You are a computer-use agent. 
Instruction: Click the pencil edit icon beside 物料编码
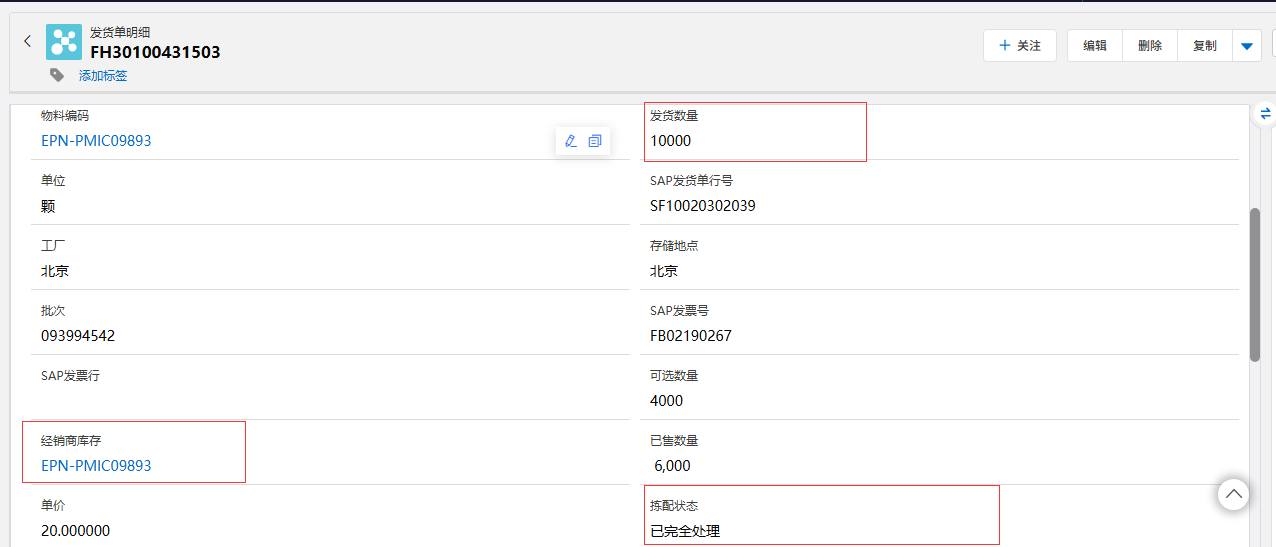(571, 141)
